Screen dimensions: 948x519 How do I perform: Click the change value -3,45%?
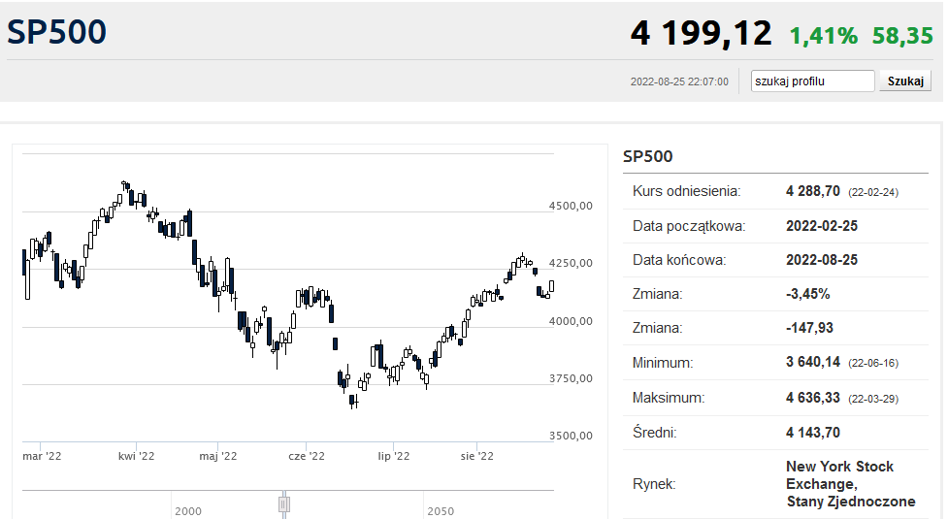[808, 295]
